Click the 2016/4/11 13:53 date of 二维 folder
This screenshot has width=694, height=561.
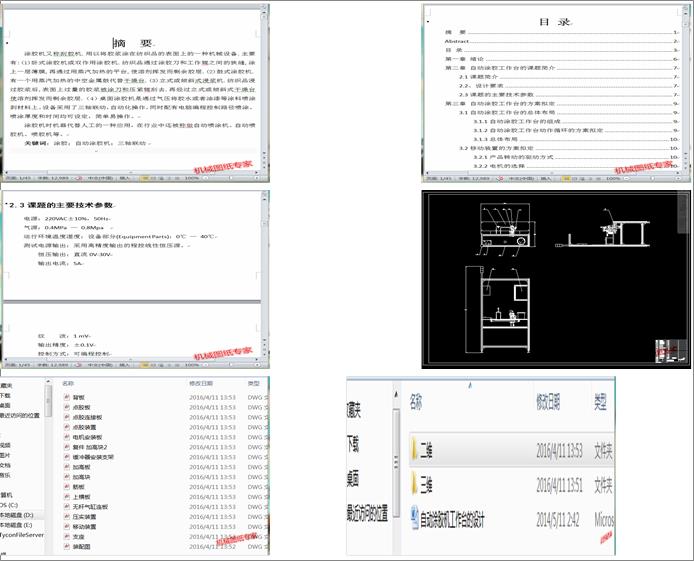tap(559, 451)
